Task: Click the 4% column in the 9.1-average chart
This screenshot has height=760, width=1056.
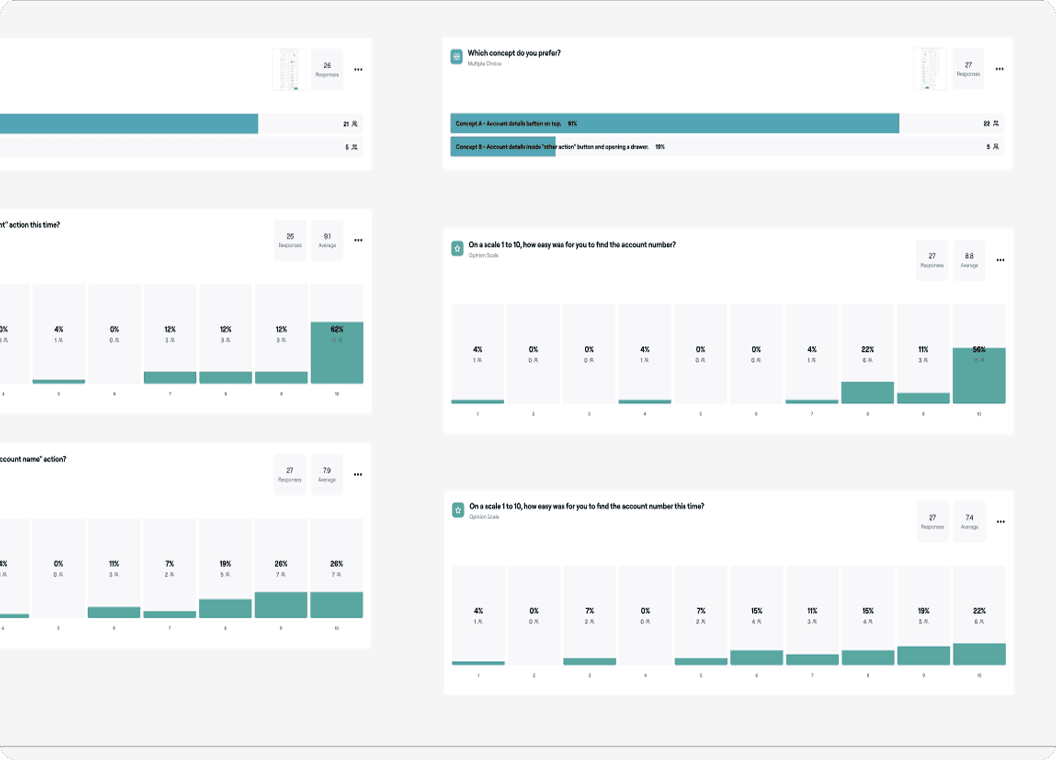Action: [x=59, y=334]
